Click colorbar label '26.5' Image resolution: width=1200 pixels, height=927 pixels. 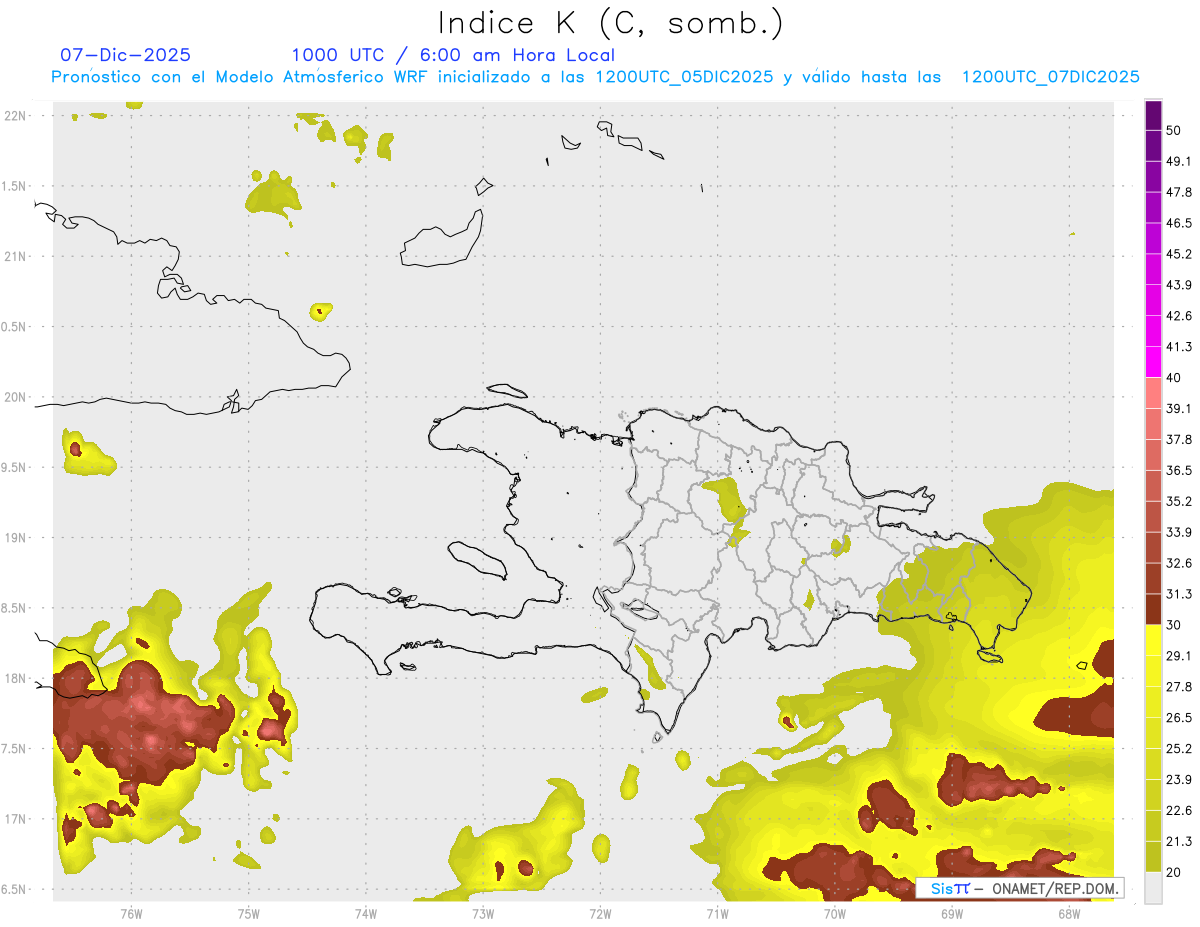point(1179,718)
